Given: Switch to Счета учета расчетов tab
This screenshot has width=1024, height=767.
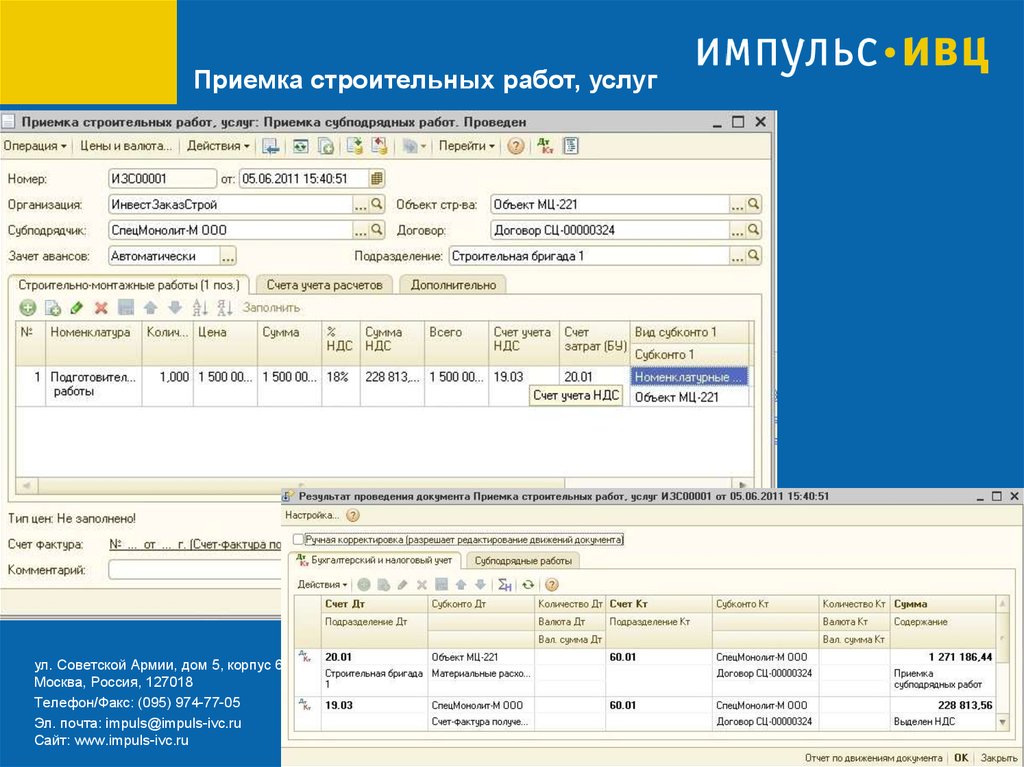Looking at the screenshot, I should [x=324, y=285].
